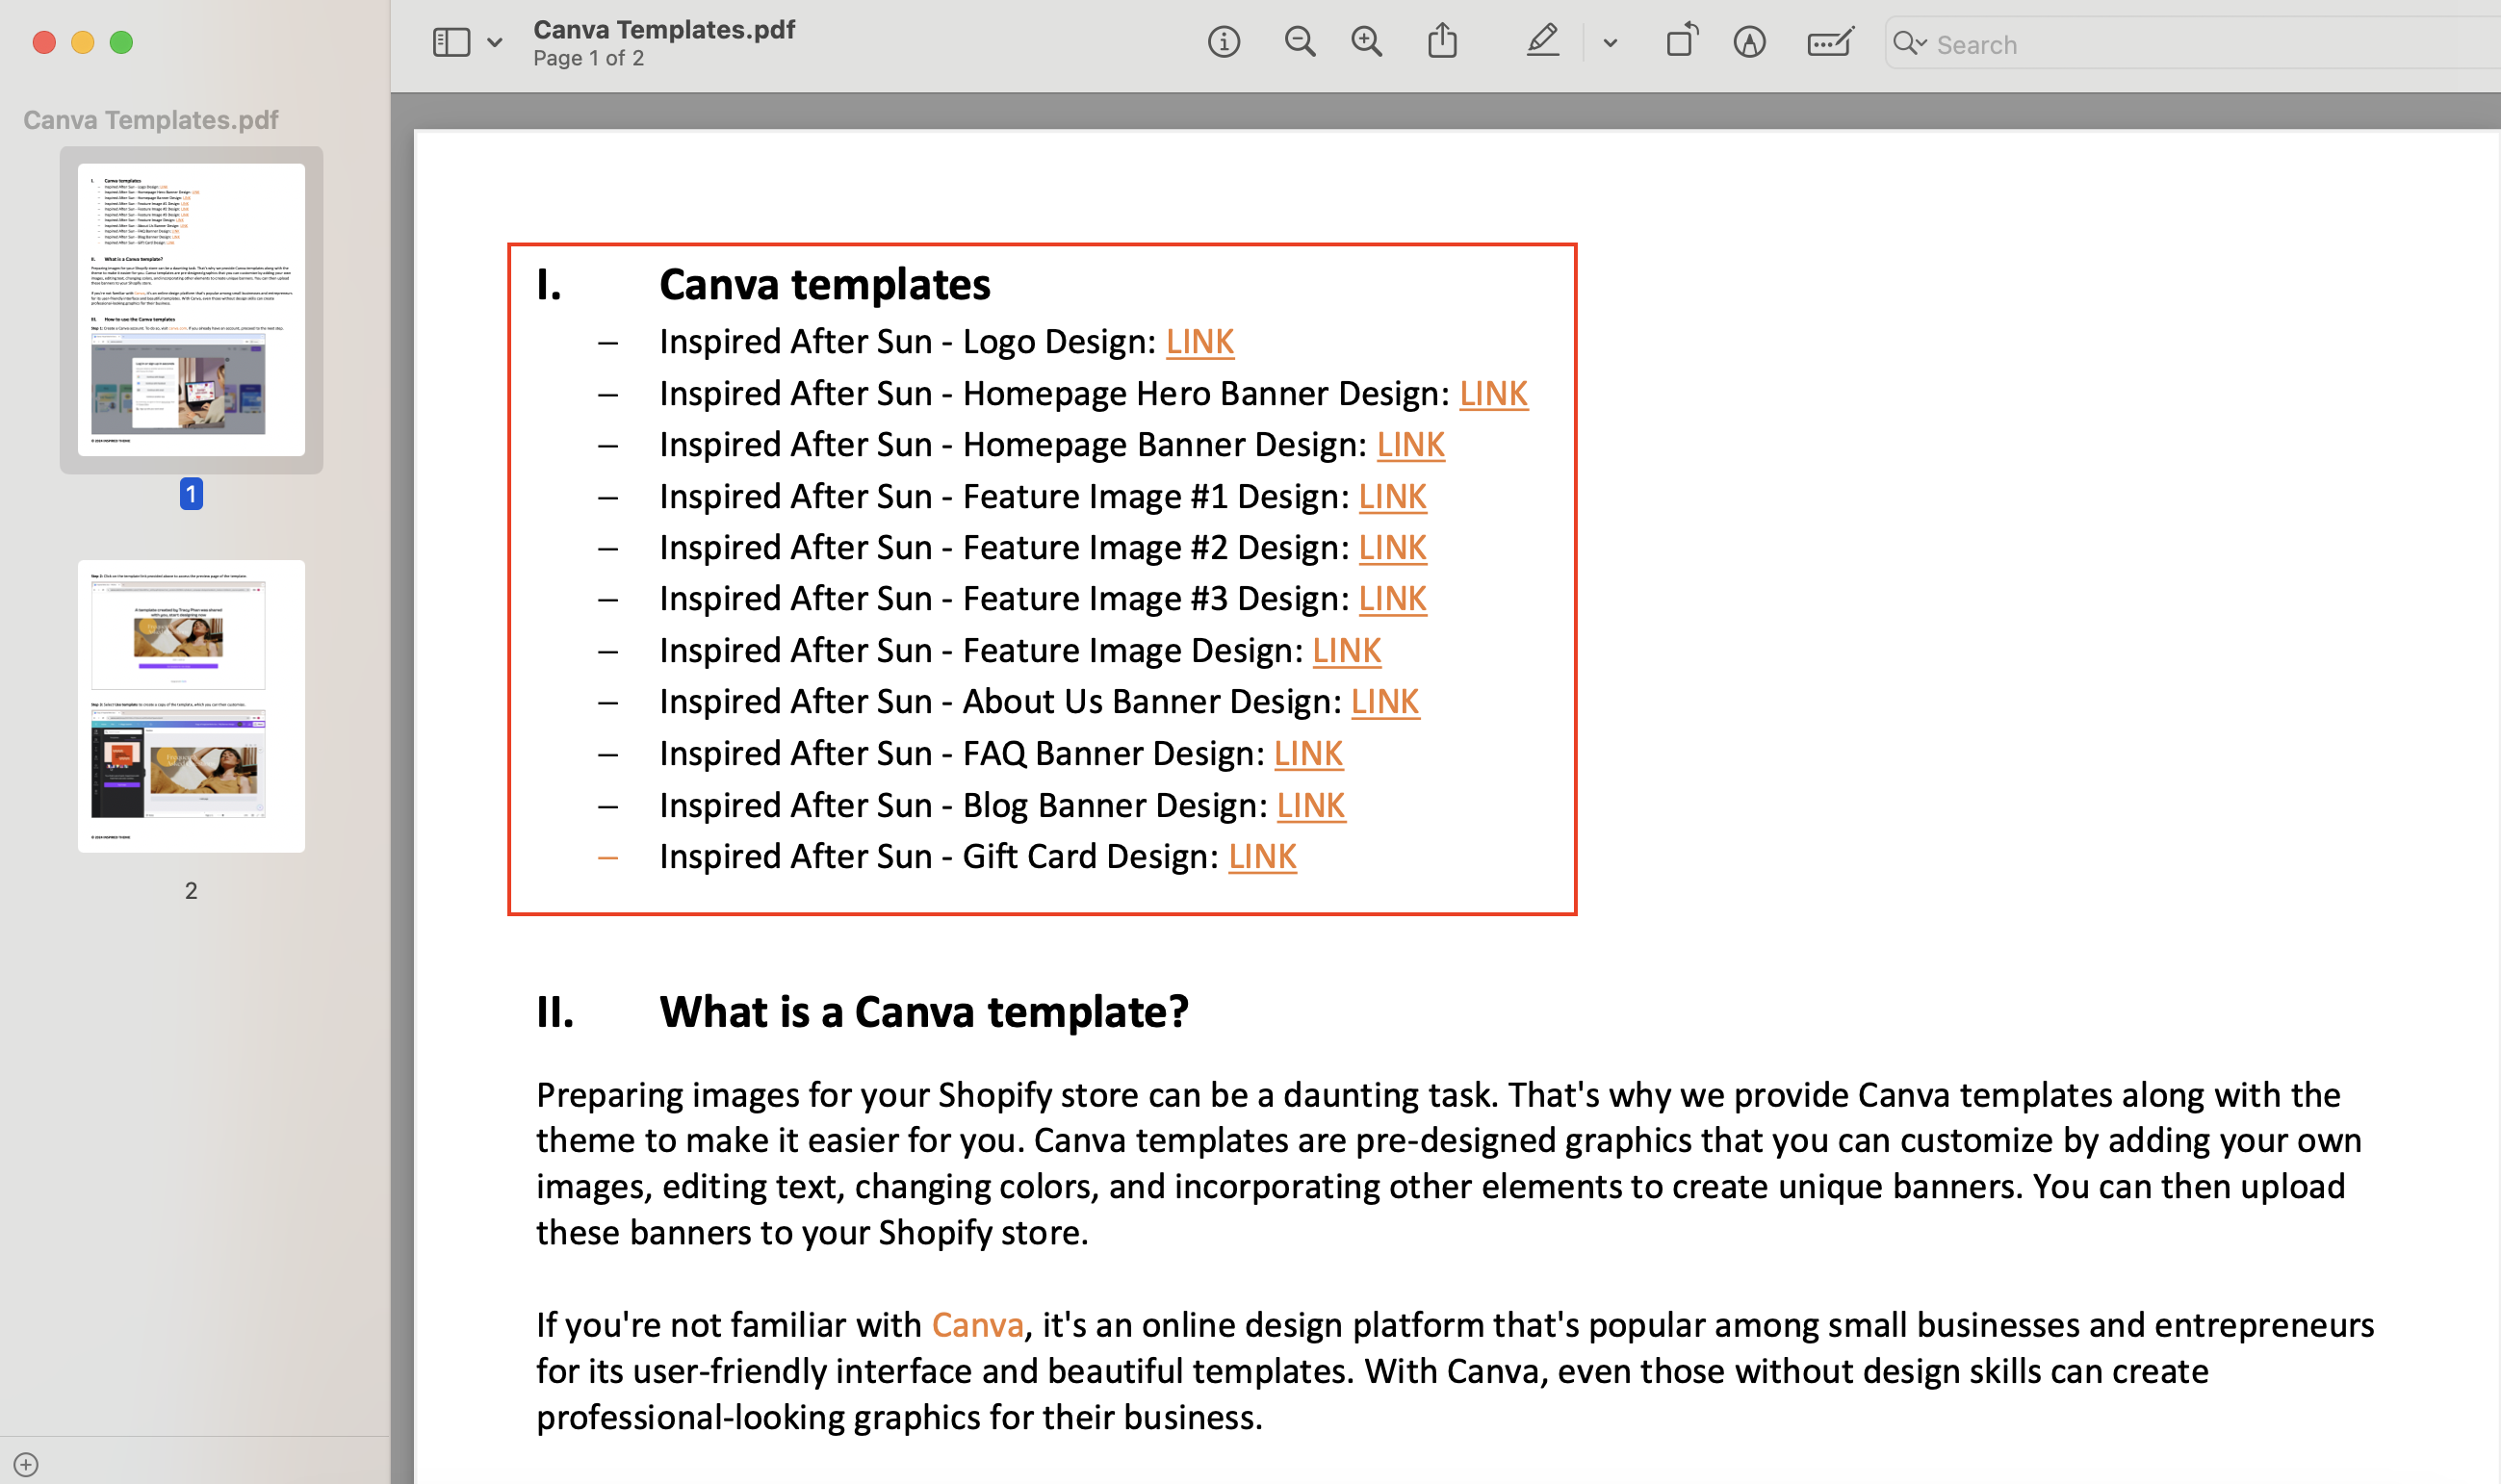Zoom in the PDF view
The image size is (2501, 1484).
coord(1366,42)
